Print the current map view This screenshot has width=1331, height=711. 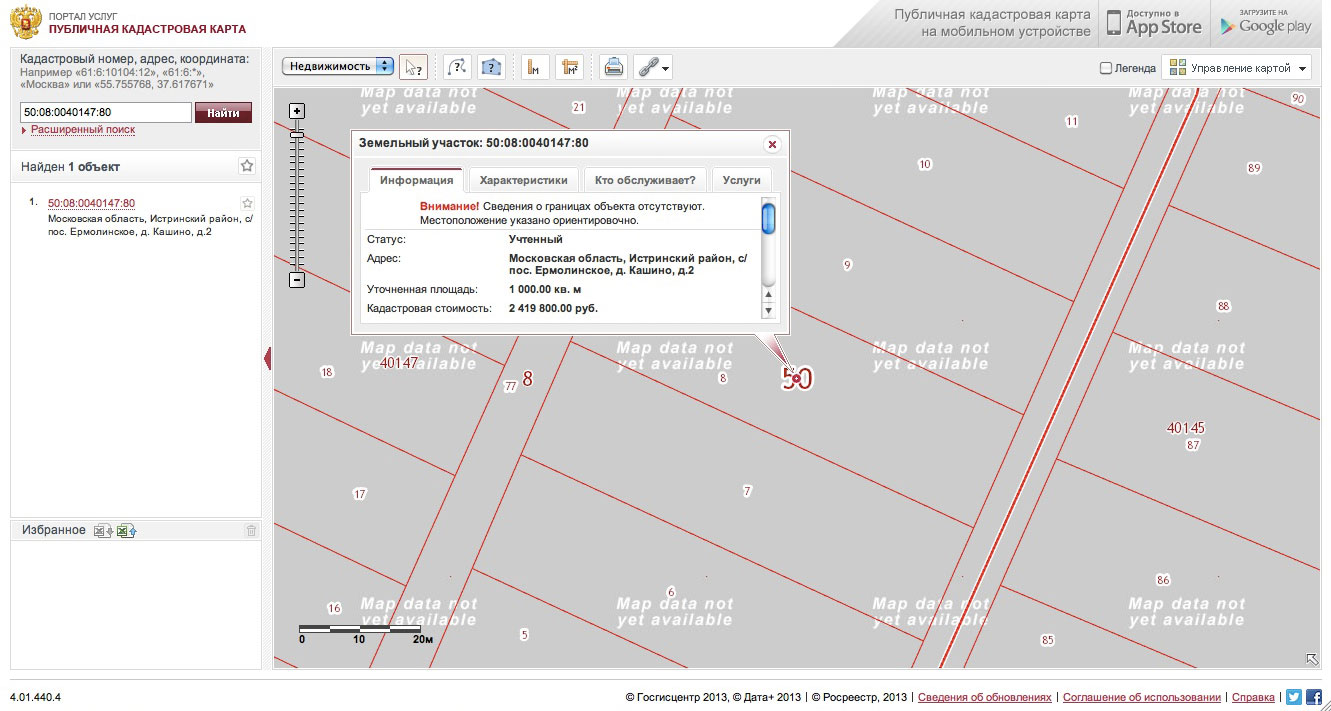point(613,67)
